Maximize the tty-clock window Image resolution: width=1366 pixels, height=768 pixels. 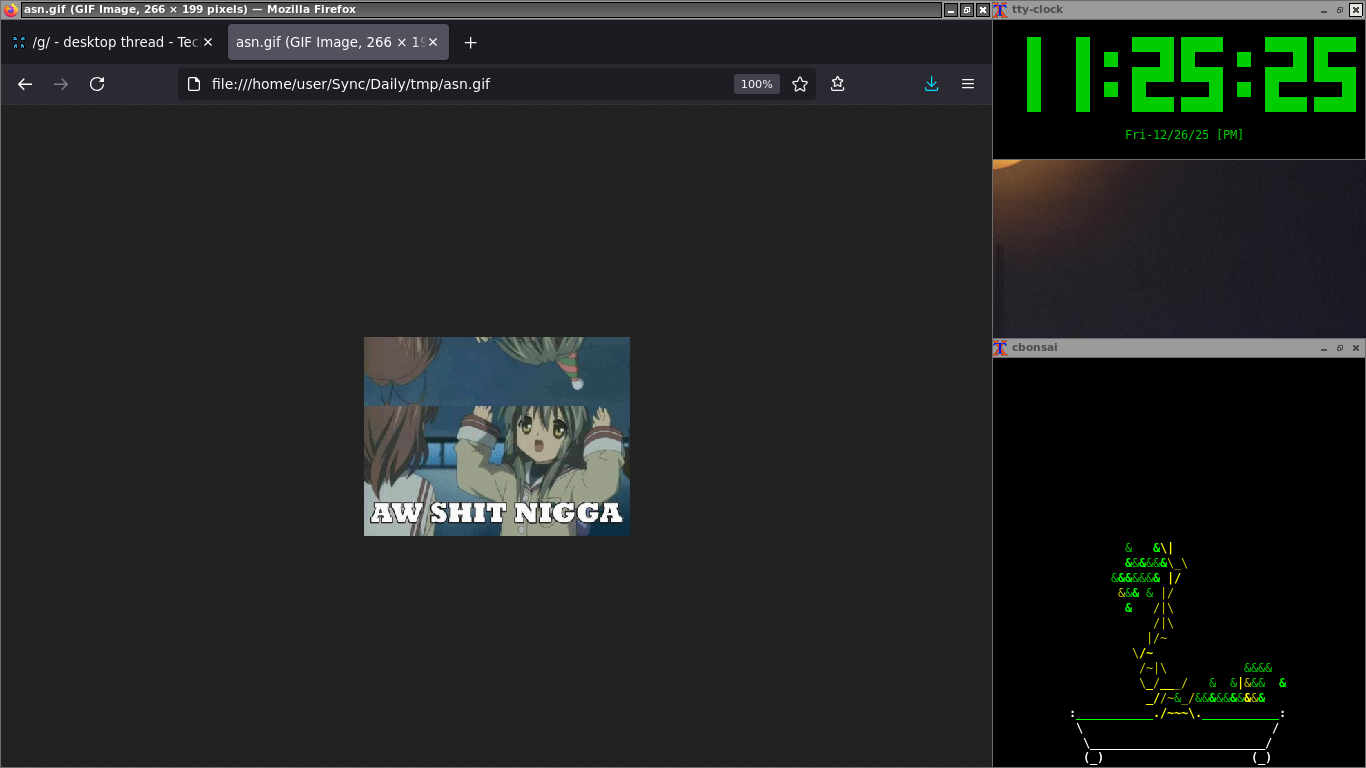[1340, 10]
